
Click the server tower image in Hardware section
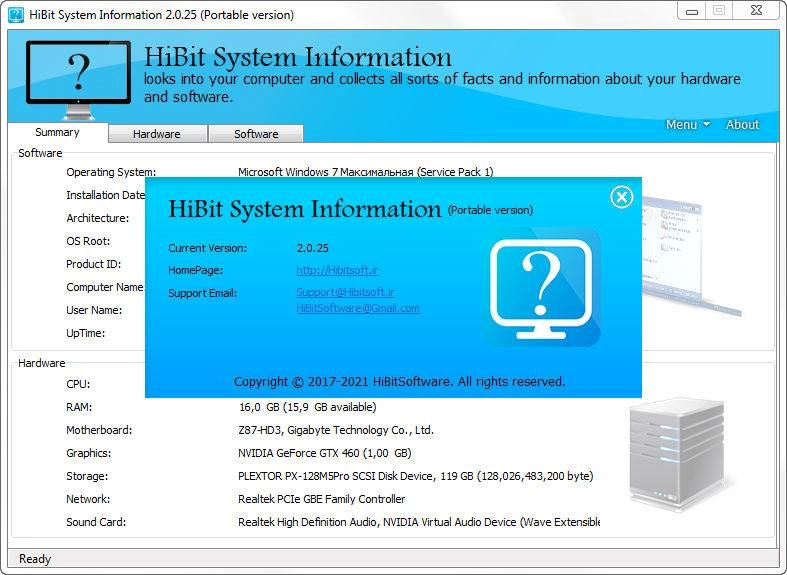(x=677, y=454)
